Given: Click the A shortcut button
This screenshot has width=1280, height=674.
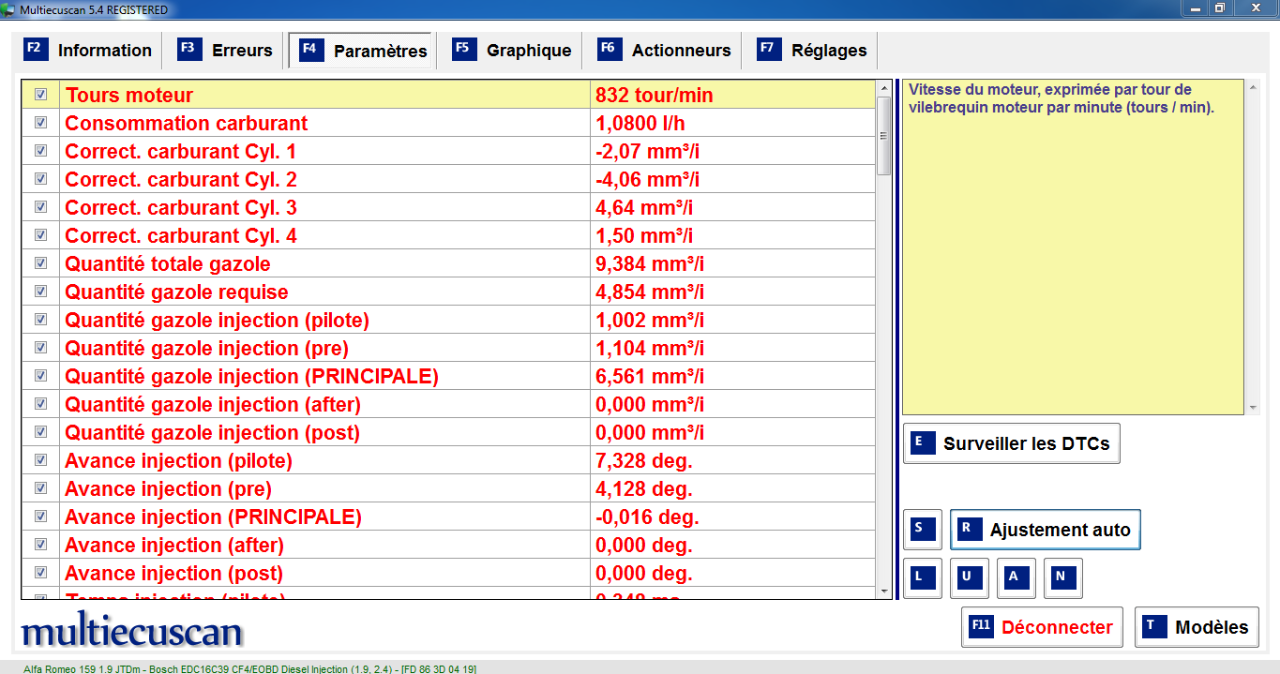Looking at the screenshot, I should 1016,578.
